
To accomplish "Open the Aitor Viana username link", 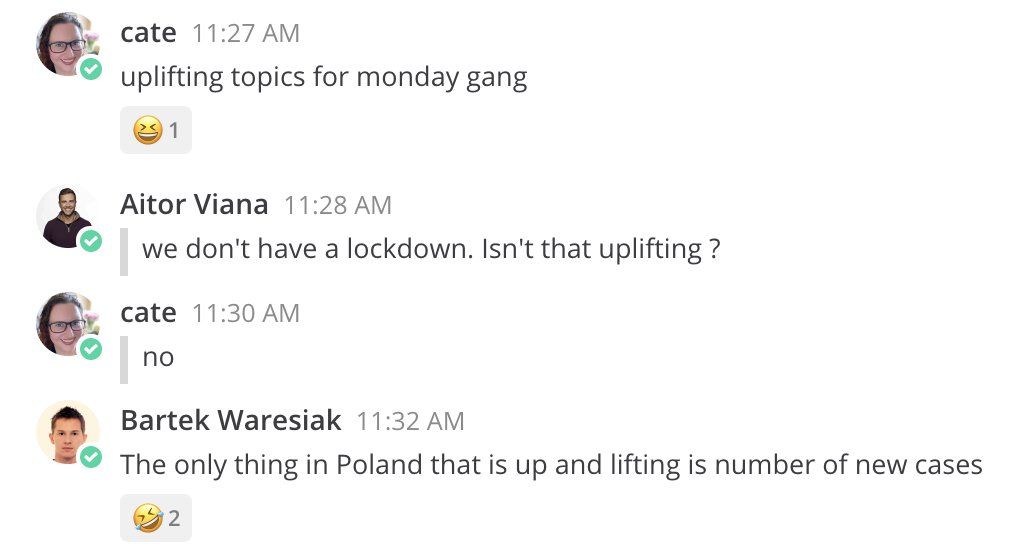I will (194, 205).
